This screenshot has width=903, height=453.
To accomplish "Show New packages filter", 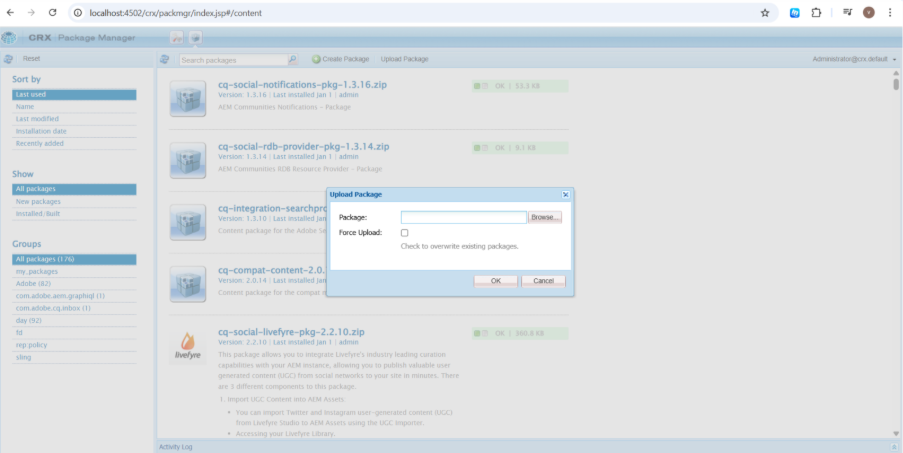I will [x=74, y=201].
